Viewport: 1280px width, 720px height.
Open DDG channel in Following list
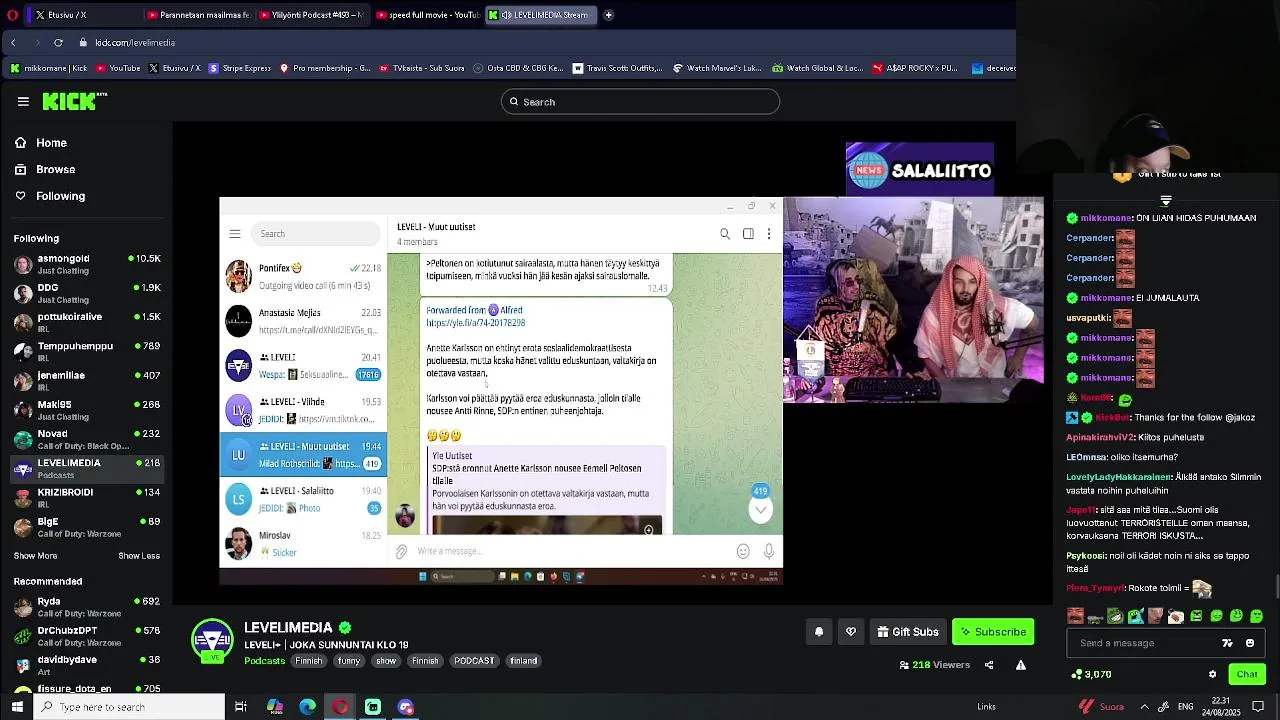click(87, 293)
